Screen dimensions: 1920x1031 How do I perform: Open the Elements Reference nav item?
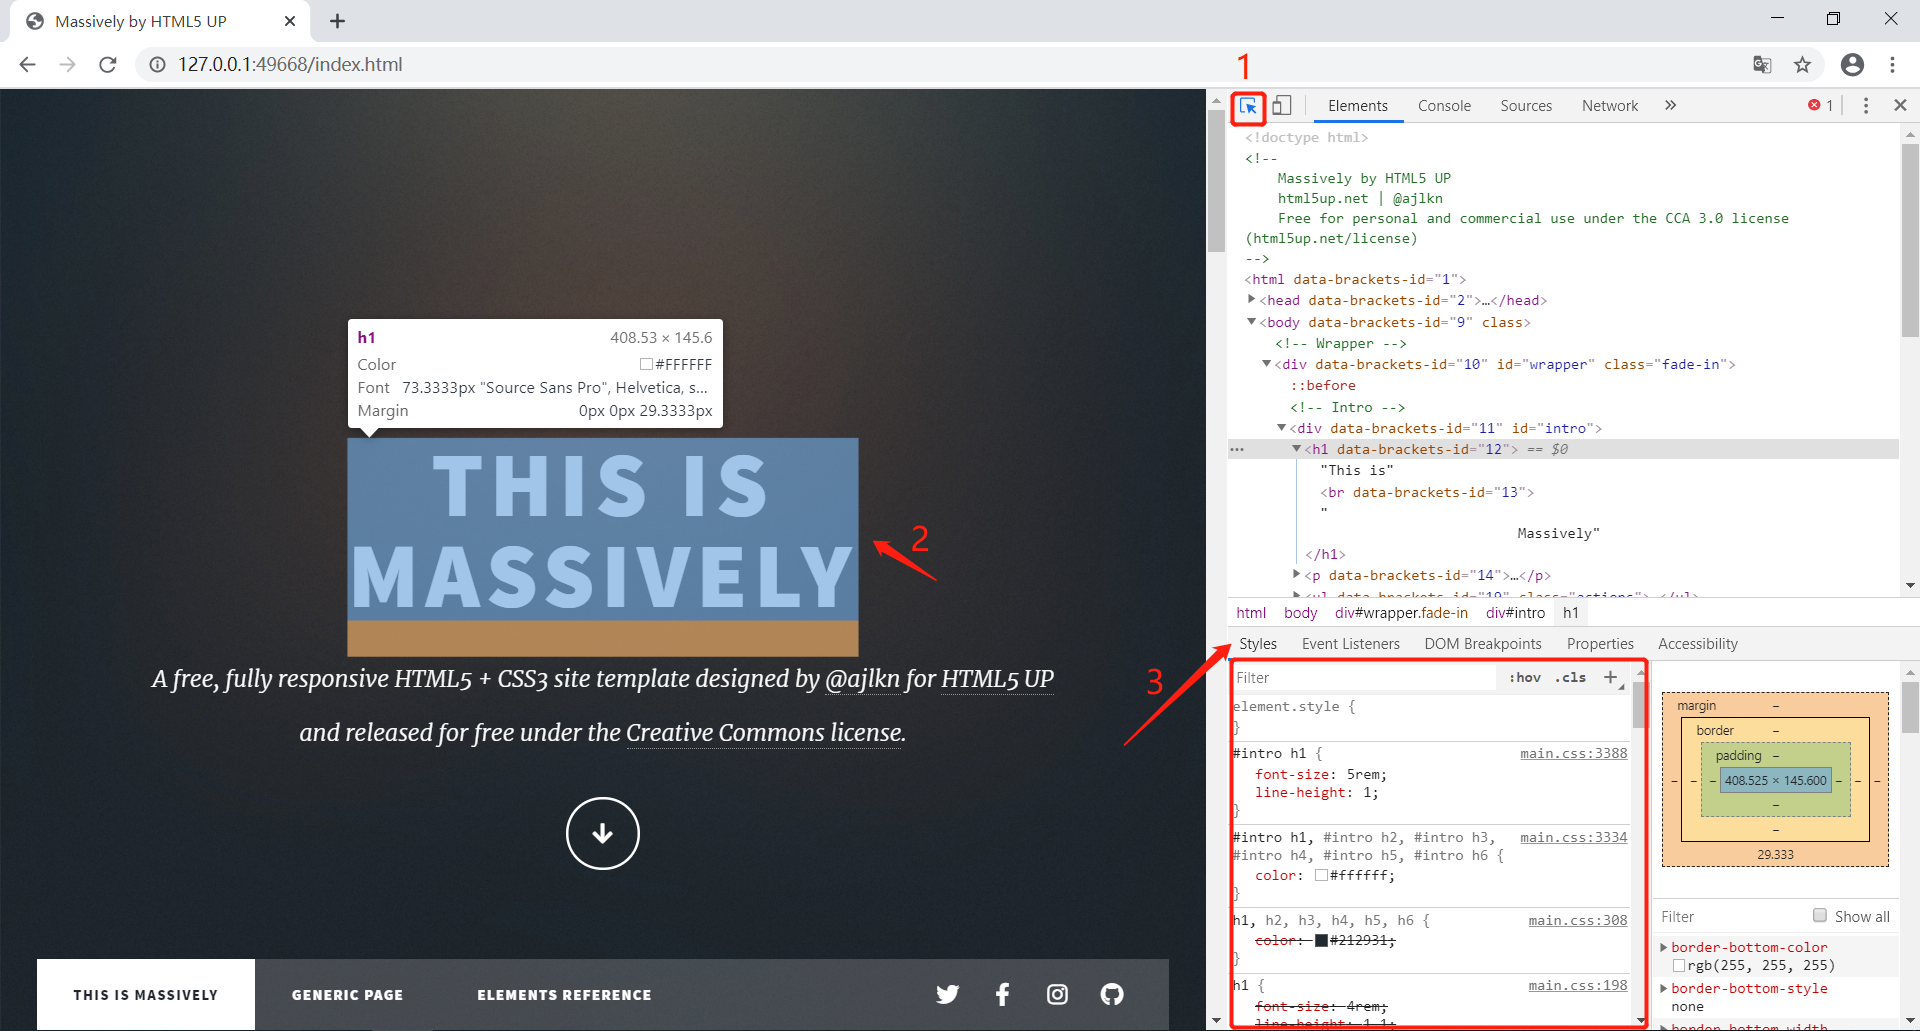coord(564,995)
